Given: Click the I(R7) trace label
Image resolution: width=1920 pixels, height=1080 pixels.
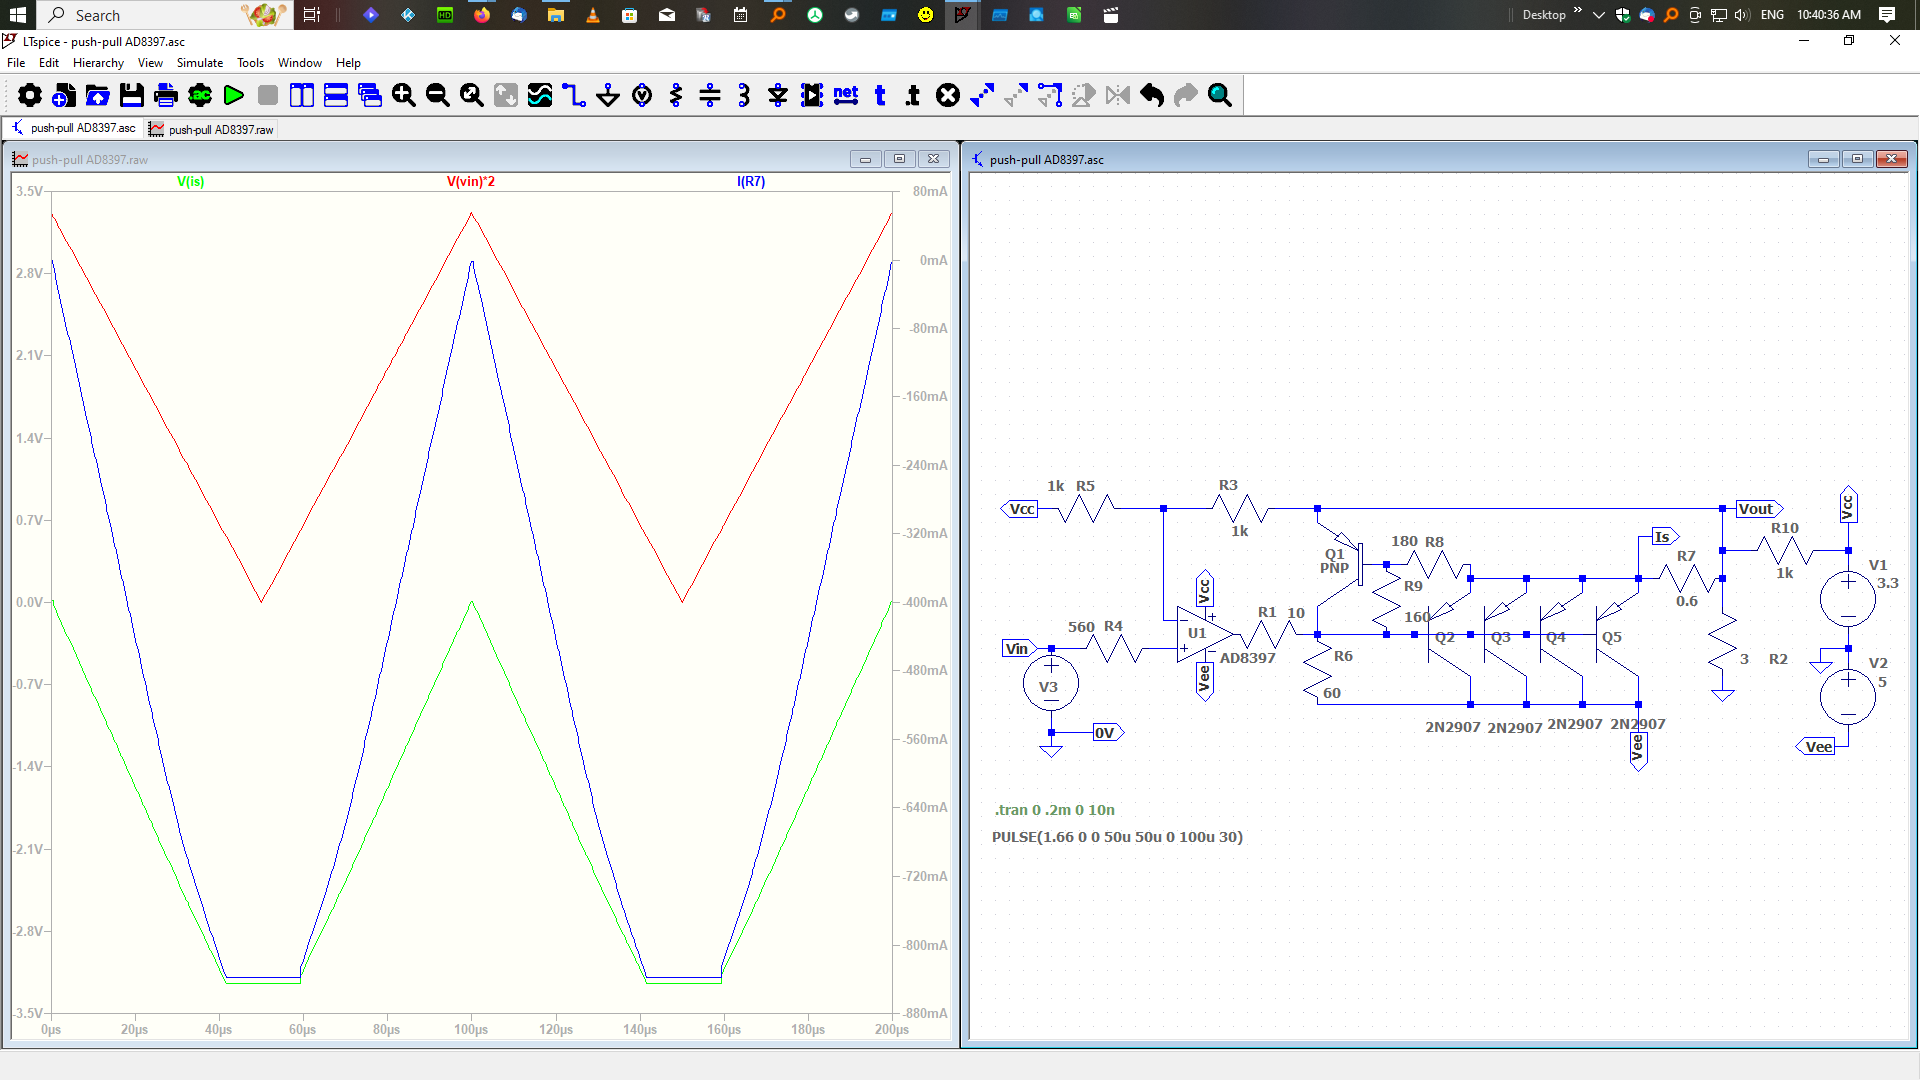Looking at the screenshot, I should [750, 181].
